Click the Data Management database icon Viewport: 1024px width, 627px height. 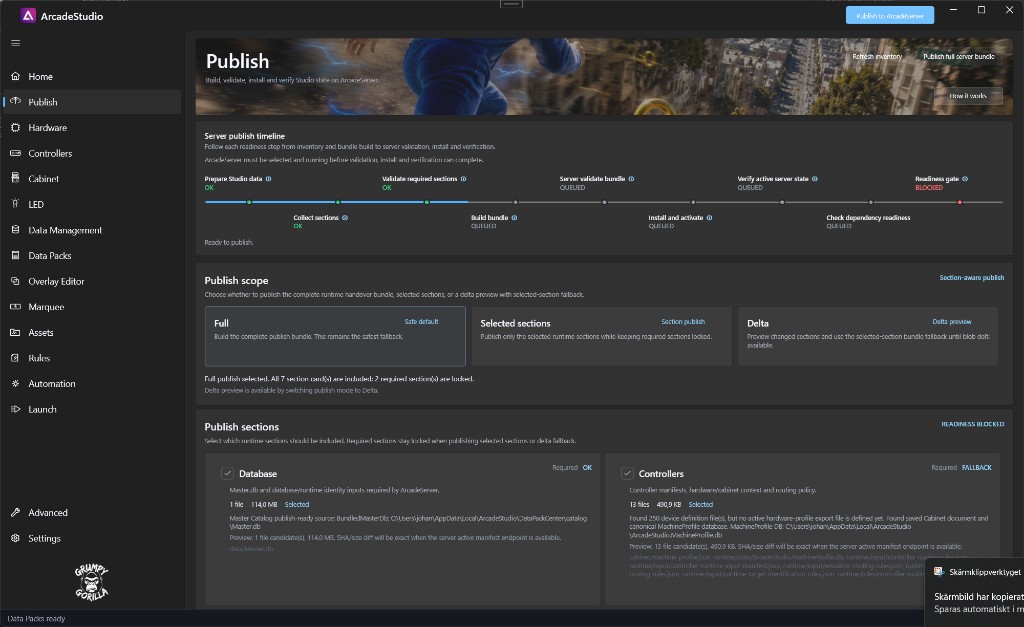(16, 230)
